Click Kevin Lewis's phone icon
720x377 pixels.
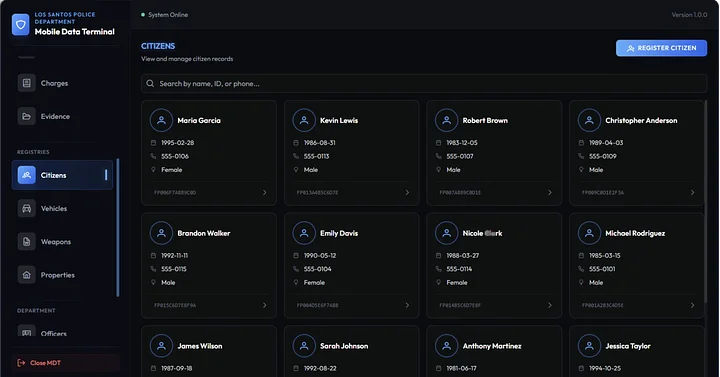click(x=296, y=156)
